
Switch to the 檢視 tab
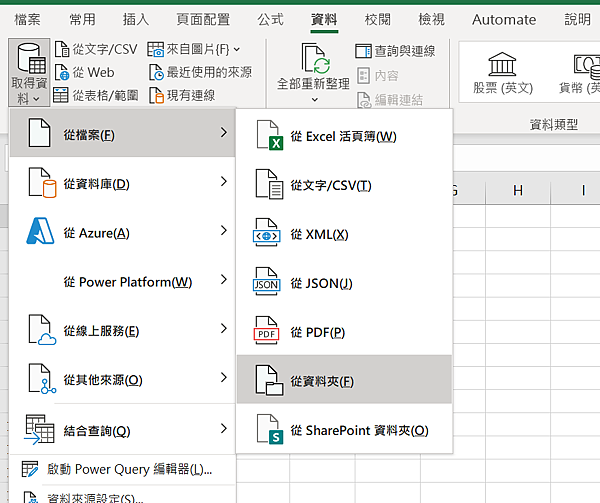[x=431, y=20]
